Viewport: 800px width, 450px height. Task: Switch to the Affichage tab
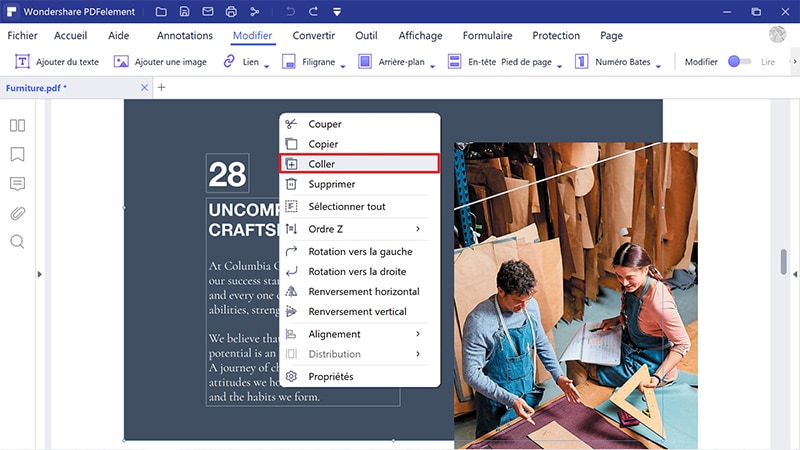click(420, 35)
